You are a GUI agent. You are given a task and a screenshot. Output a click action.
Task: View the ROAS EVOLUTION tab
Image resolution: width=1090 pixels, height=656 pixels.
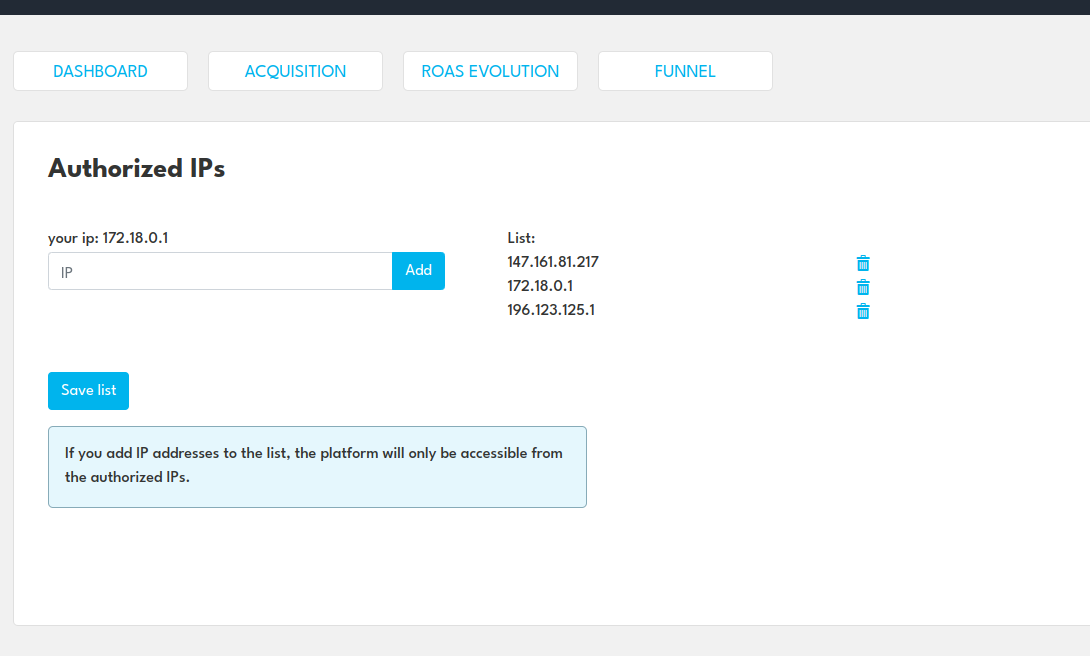(x=490, y=71)
